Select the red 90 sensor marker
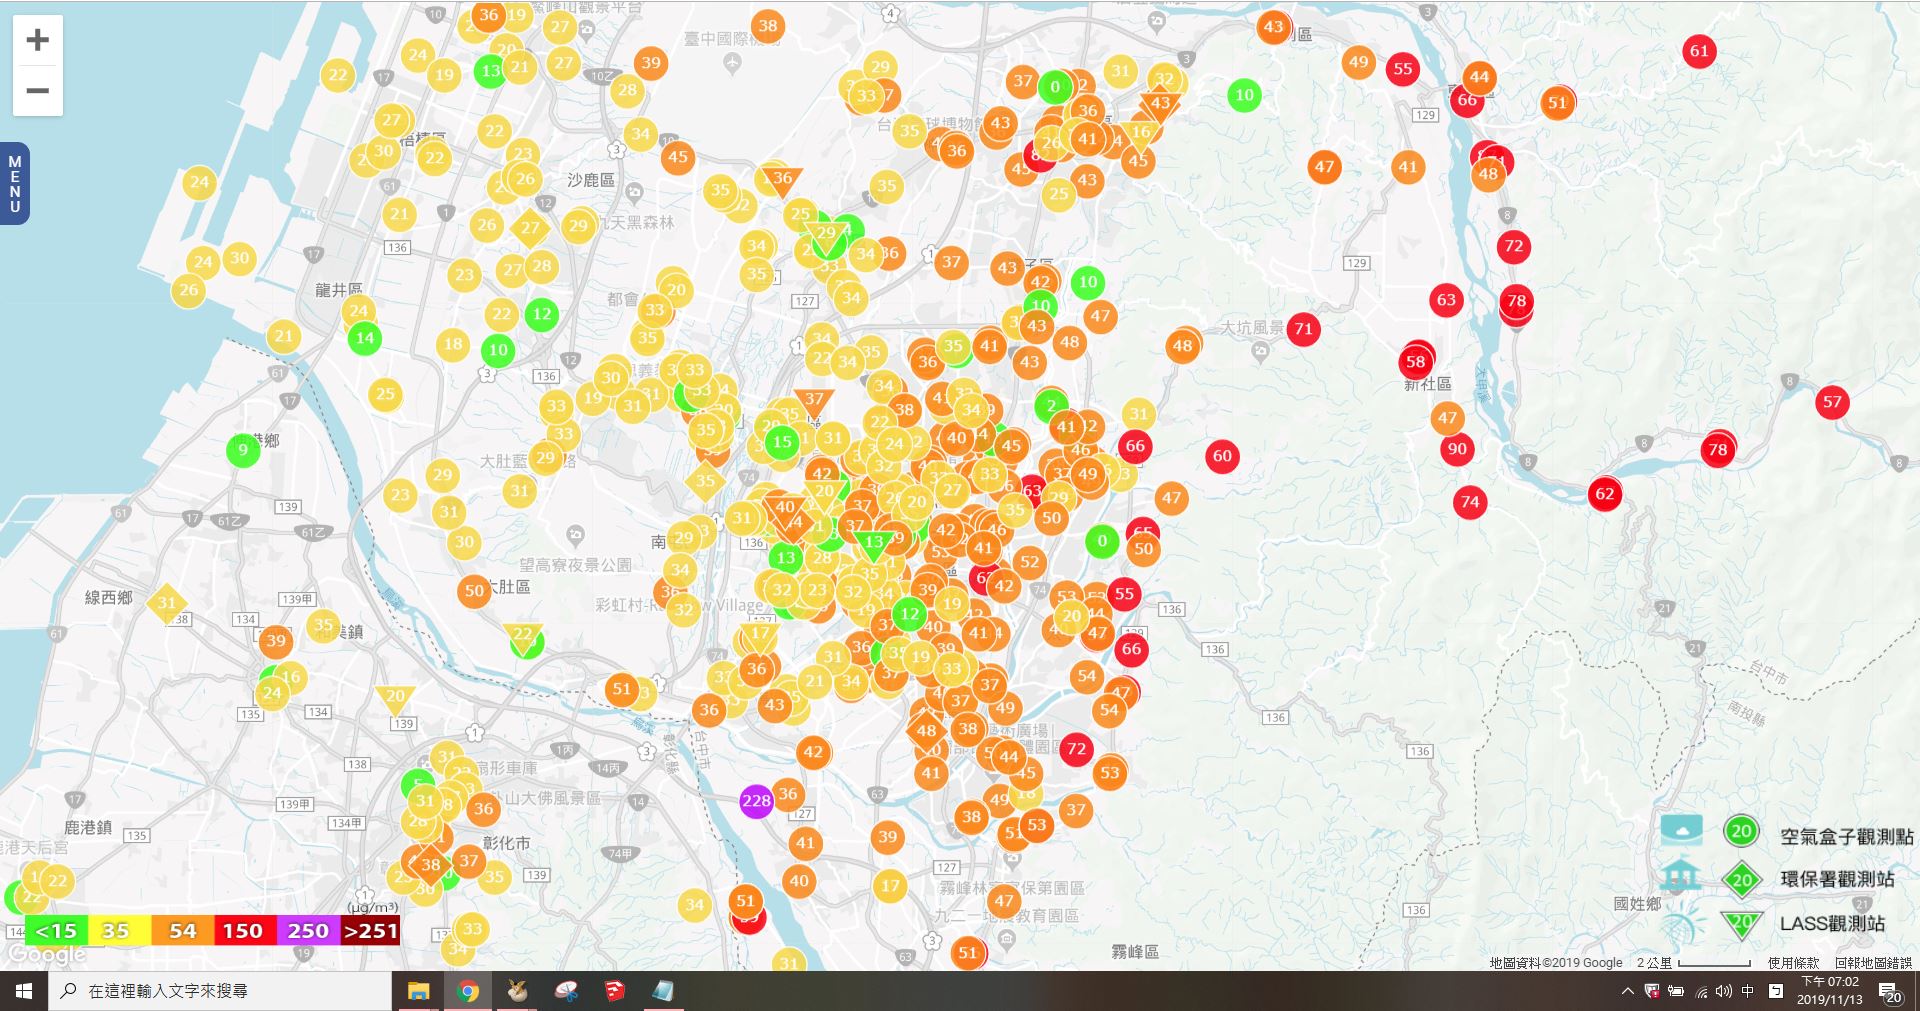Screen dimensions: 1920x1011 pos(1457,449)
